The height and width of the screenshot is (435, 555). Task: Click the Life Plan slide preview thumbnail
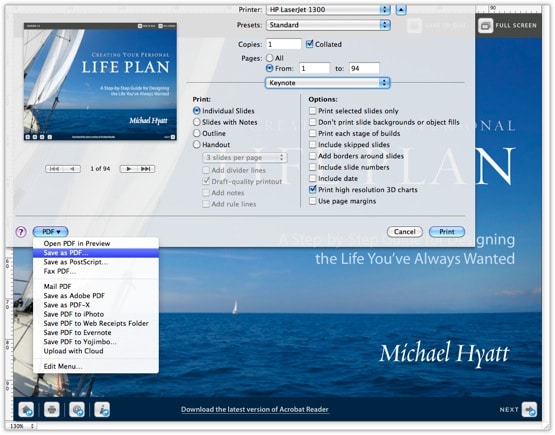click(x=100, y=81)
